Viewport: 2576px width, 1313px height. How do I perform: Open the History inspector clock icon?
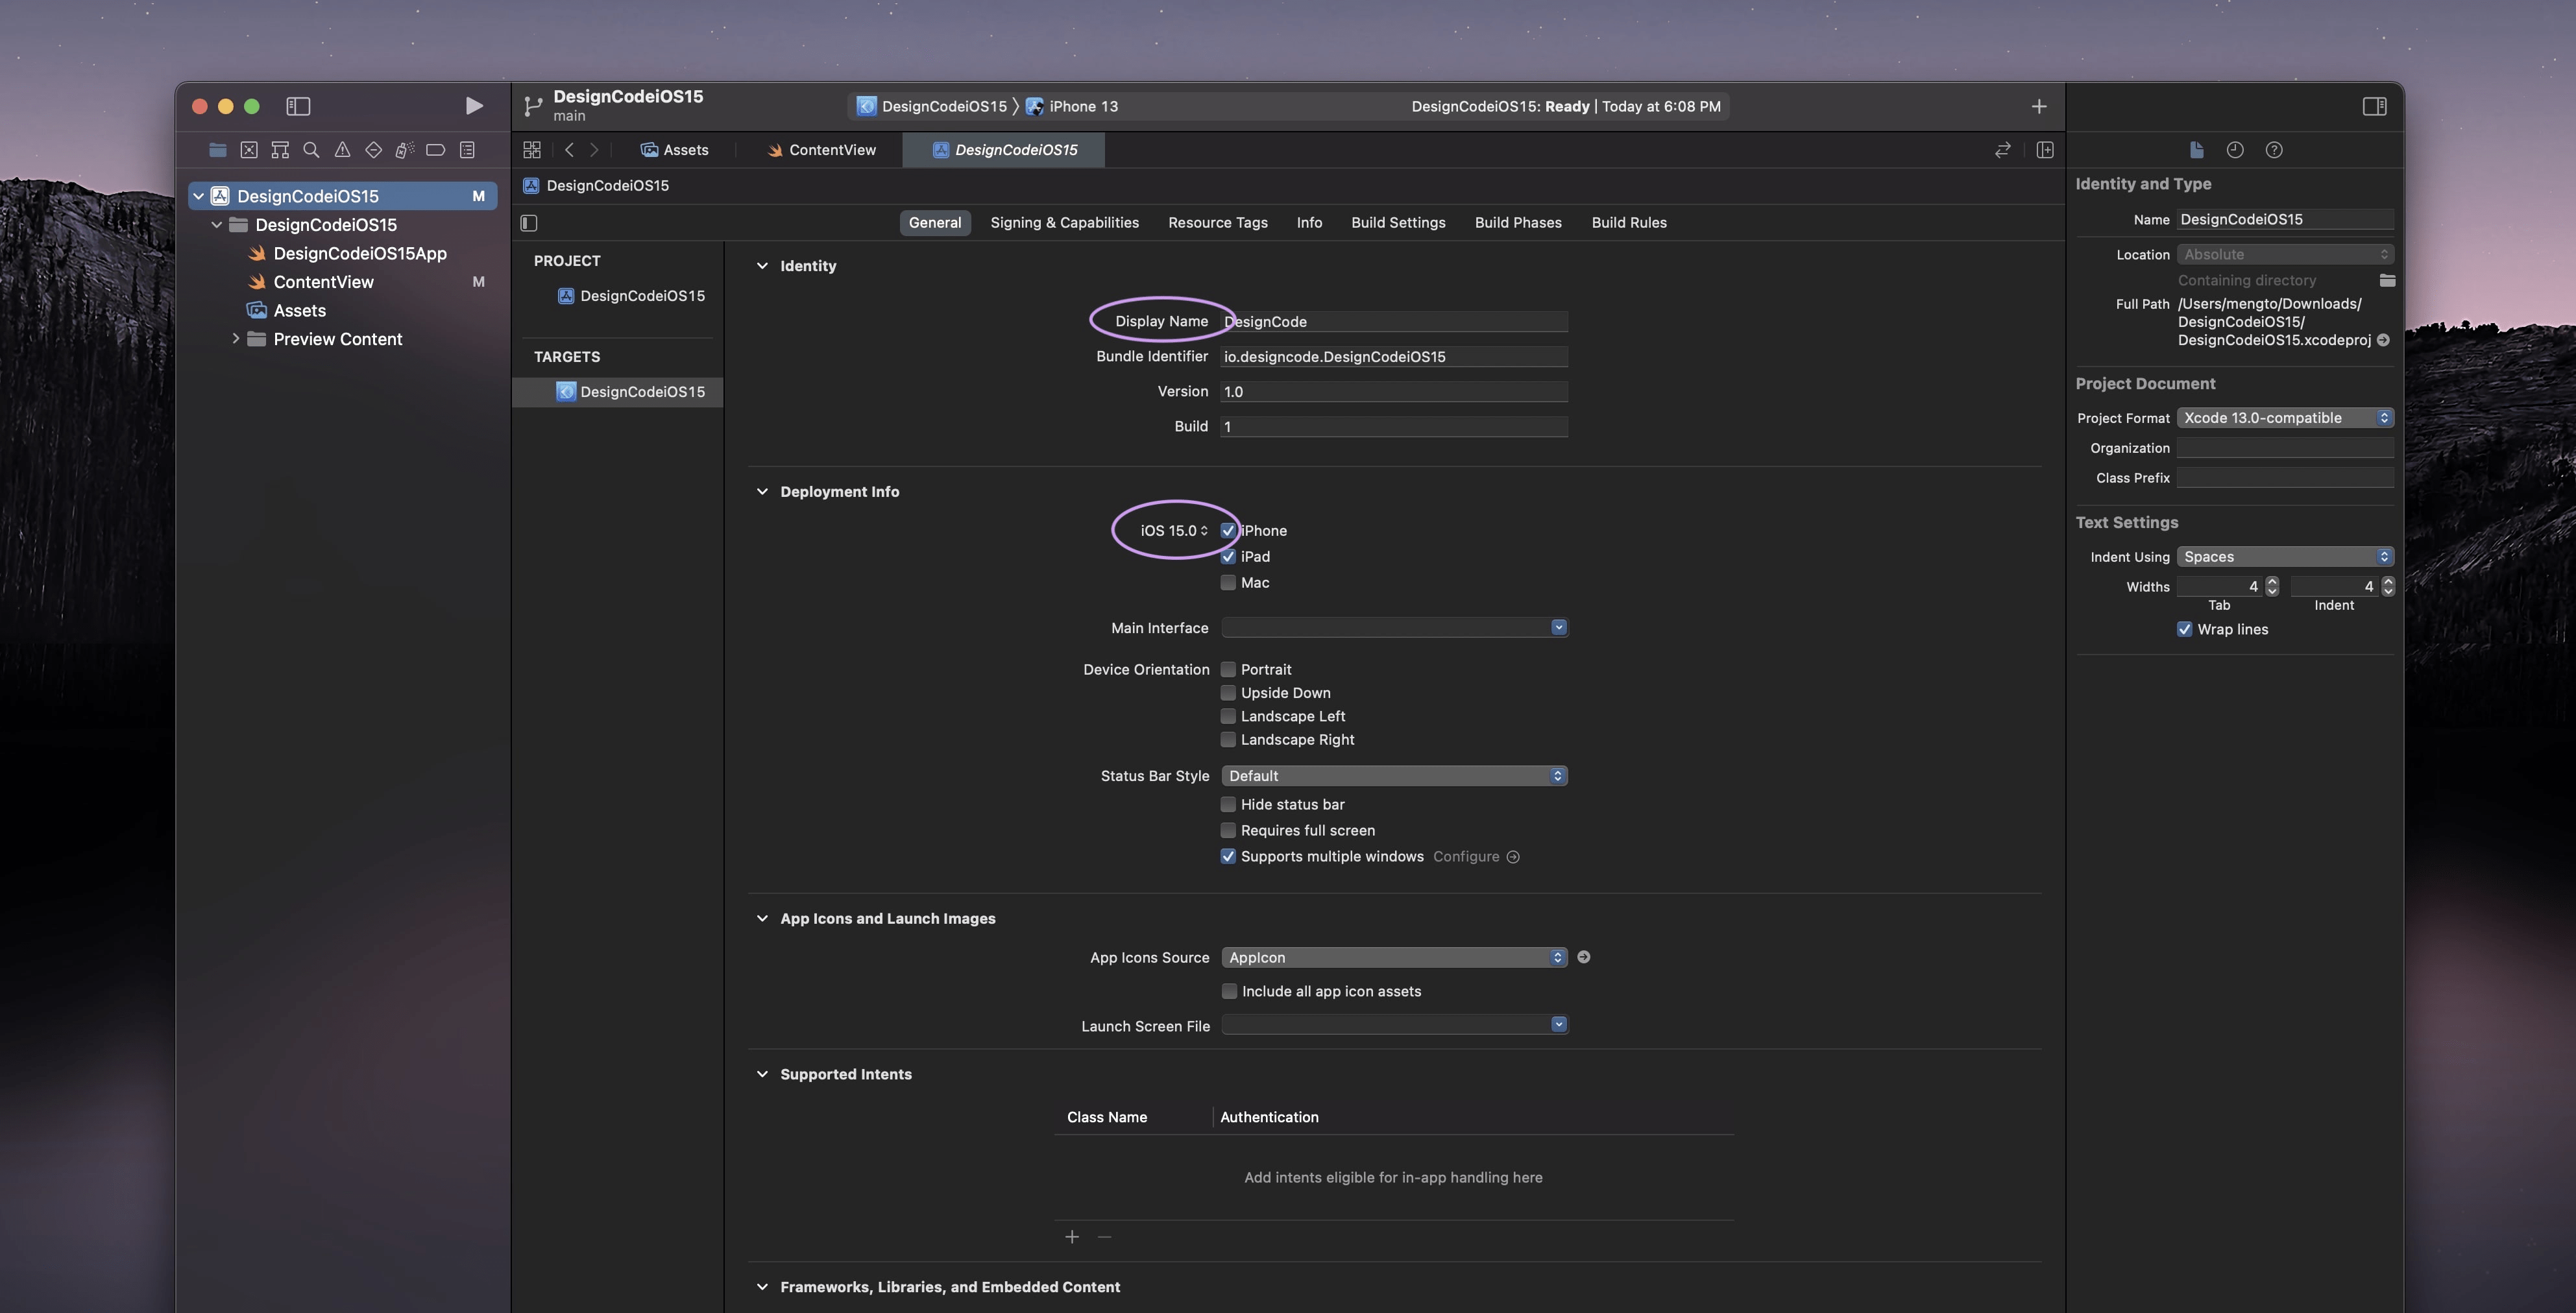[x=2235, y=150]
